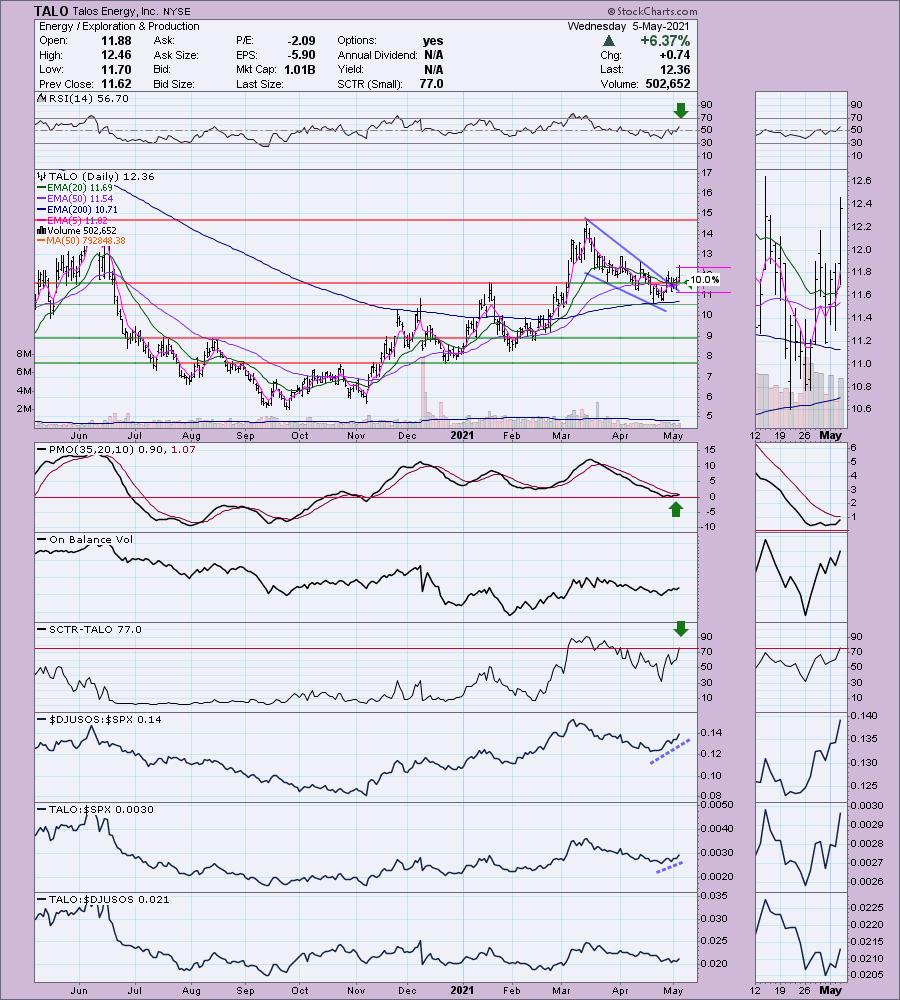This screenshot has width=900, height=1000.
Task: Click the Prev Close value 11.62
Action: [116, 84]
